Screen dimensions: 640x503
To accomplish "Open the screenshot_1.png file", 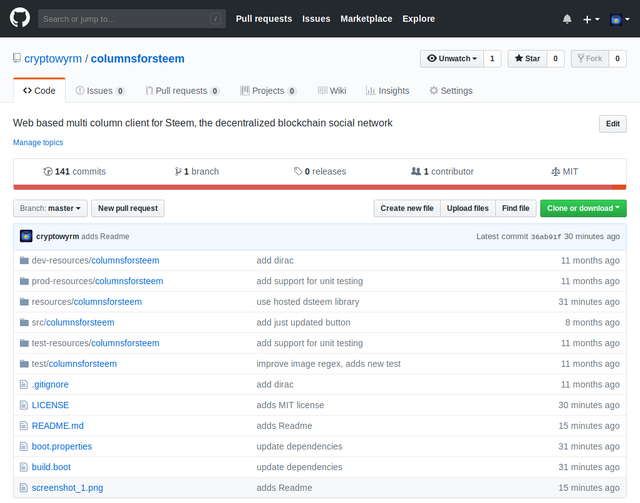I will [67, 488].
